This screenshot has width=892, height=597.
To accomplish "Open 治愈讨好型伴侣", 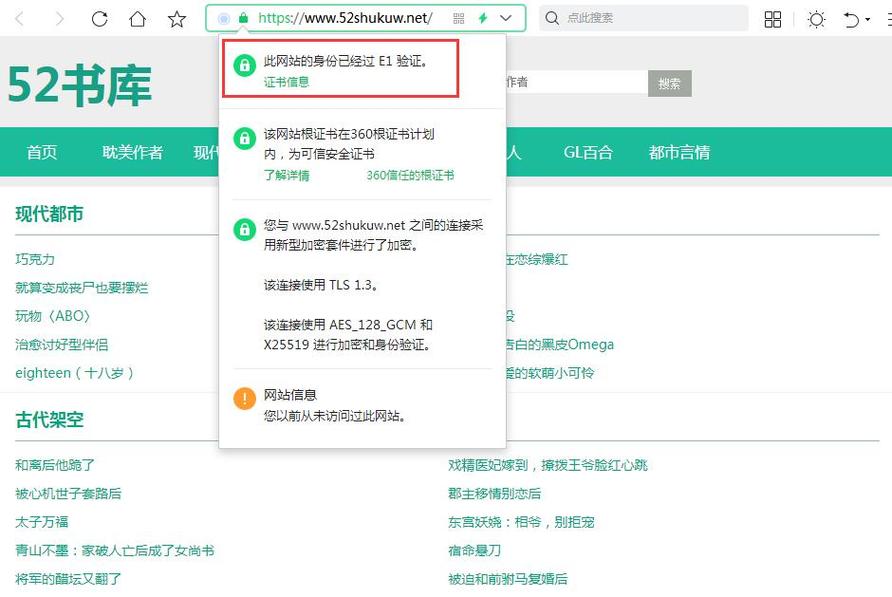I will 61,345.
